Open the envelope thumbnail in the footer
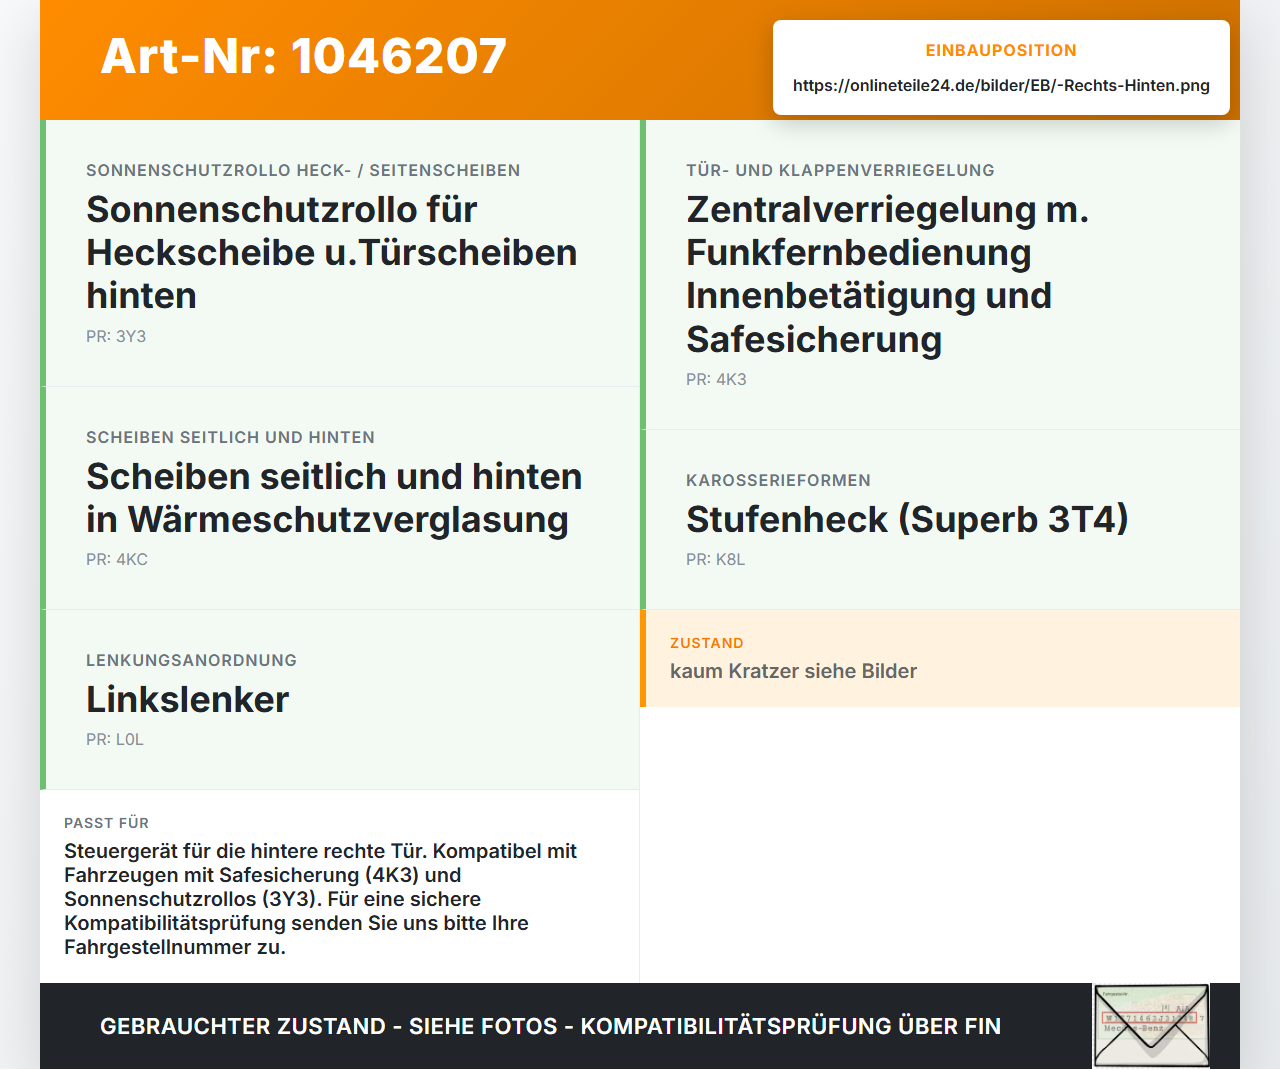 pos(1151,1027)
